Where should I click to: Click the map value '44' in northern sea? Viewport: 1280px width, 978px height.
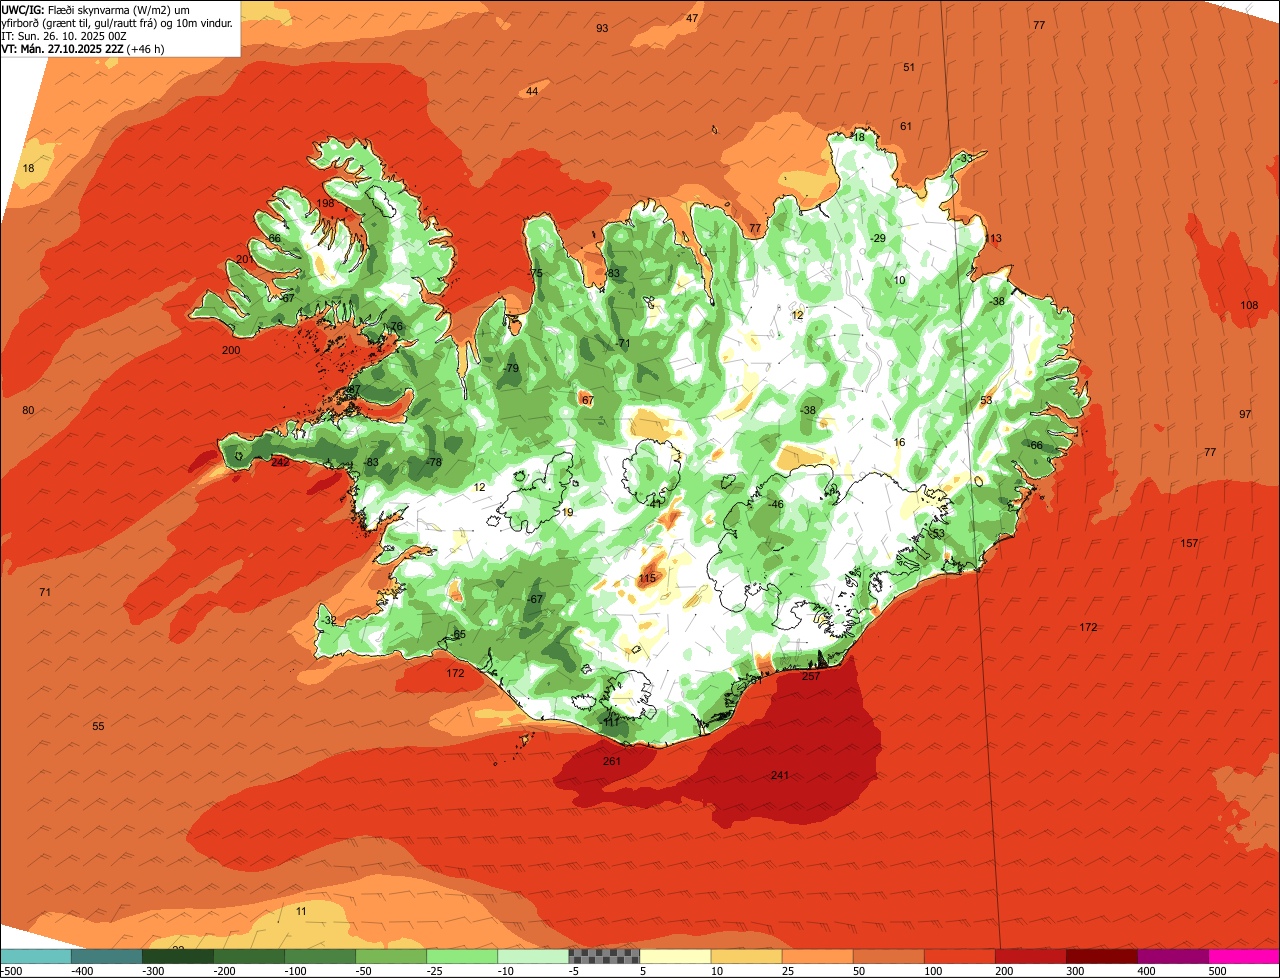pos(532,91)
